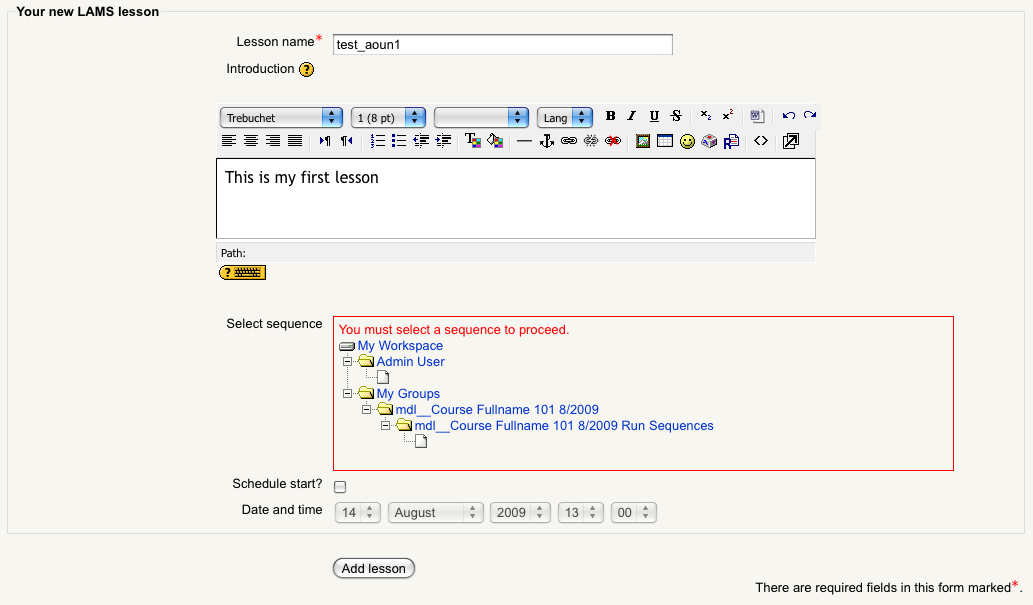Select the Admin User folder
1033x605 pixels.
[x=410, y=362]
